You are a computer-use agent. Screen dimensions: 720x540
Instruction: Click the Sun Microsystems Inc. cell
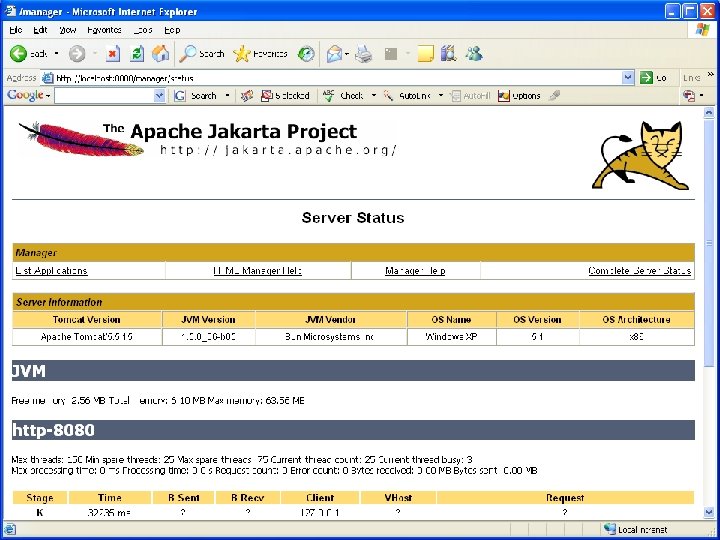pyautogui.click(x=330, y=337)
